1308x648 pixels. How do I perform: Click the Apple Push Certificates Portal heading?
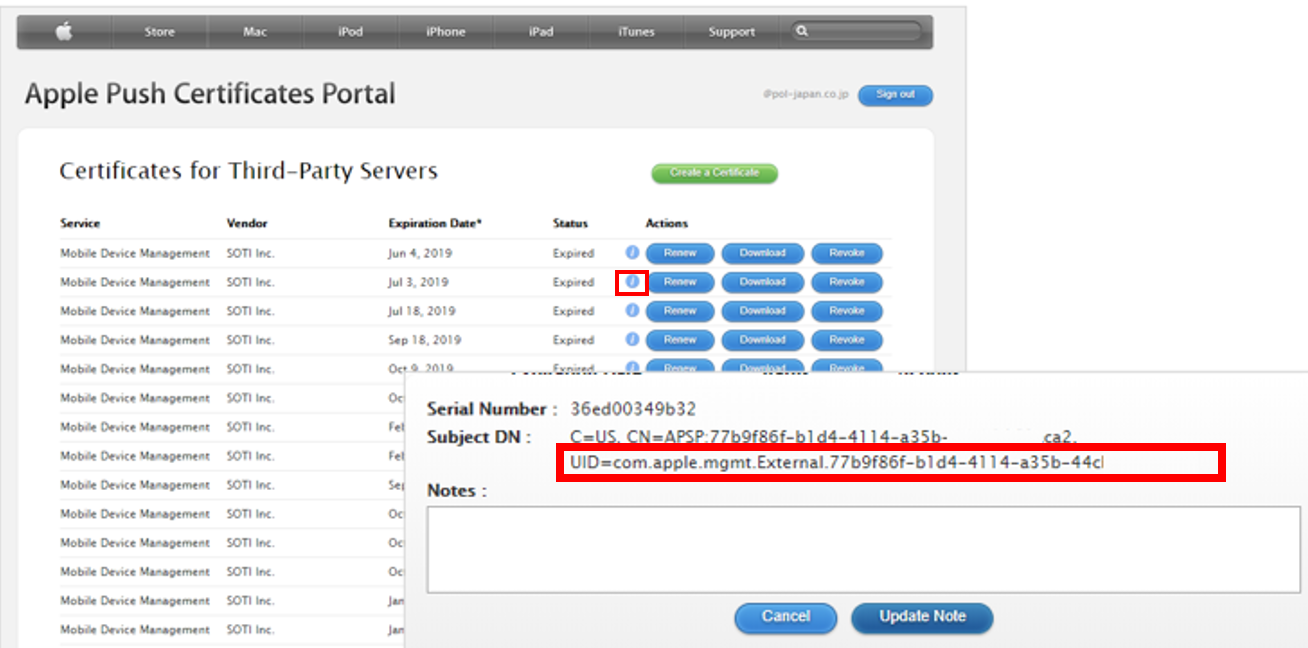(x=210, y=94)
